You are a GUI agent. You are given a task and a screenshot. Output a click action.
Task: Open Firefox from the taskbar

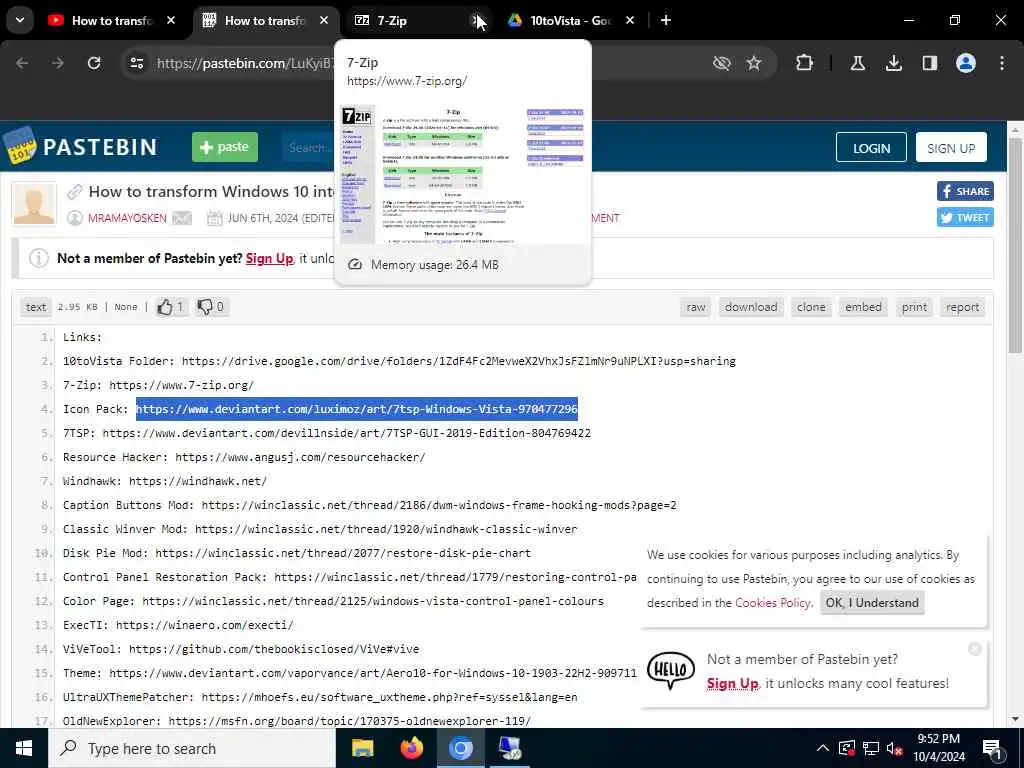click(411, 748)
